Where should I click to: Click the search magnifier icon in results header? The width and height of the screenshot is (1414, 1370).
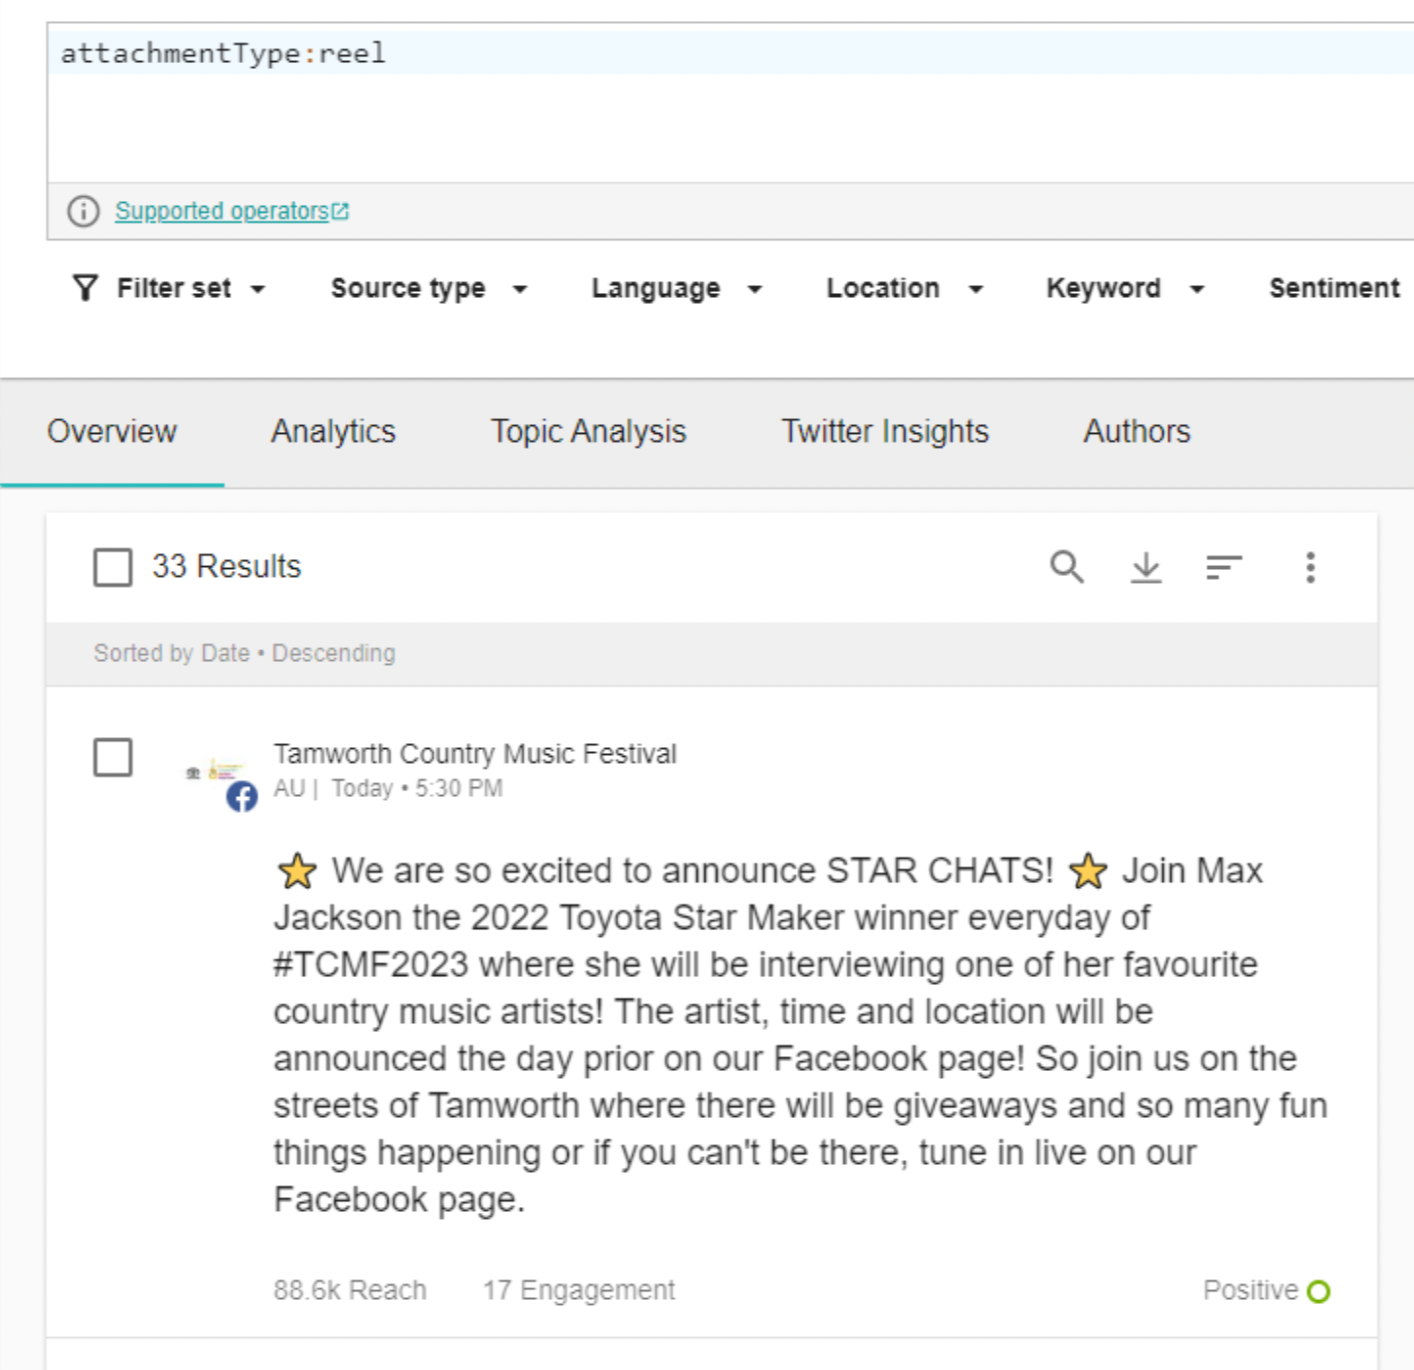[1067, 567]
